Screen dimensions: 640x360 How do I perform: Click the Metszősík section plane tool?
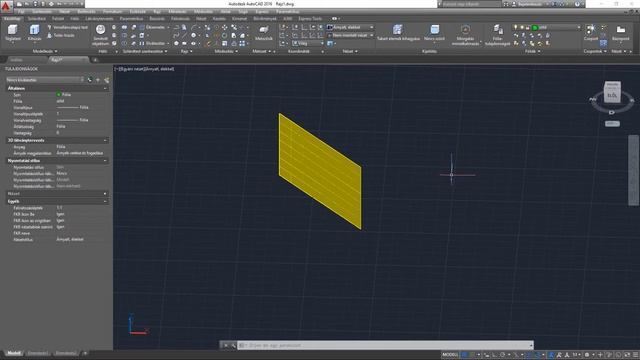pyautogui.click(x=264, y=33)
